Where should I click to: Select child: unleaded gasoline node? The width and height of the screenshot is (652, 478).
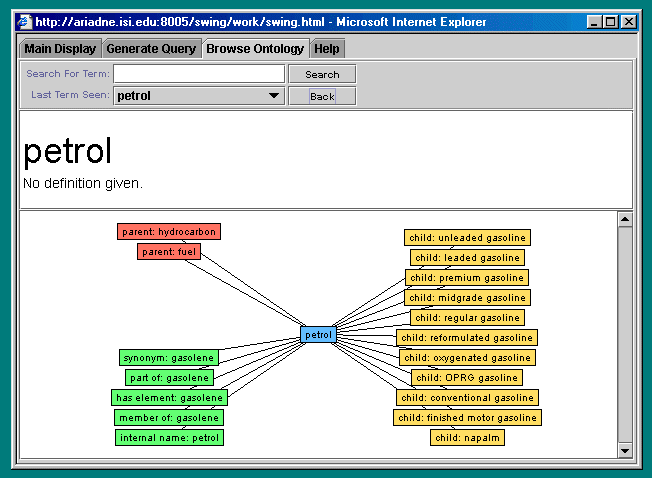tap(467, 238)
